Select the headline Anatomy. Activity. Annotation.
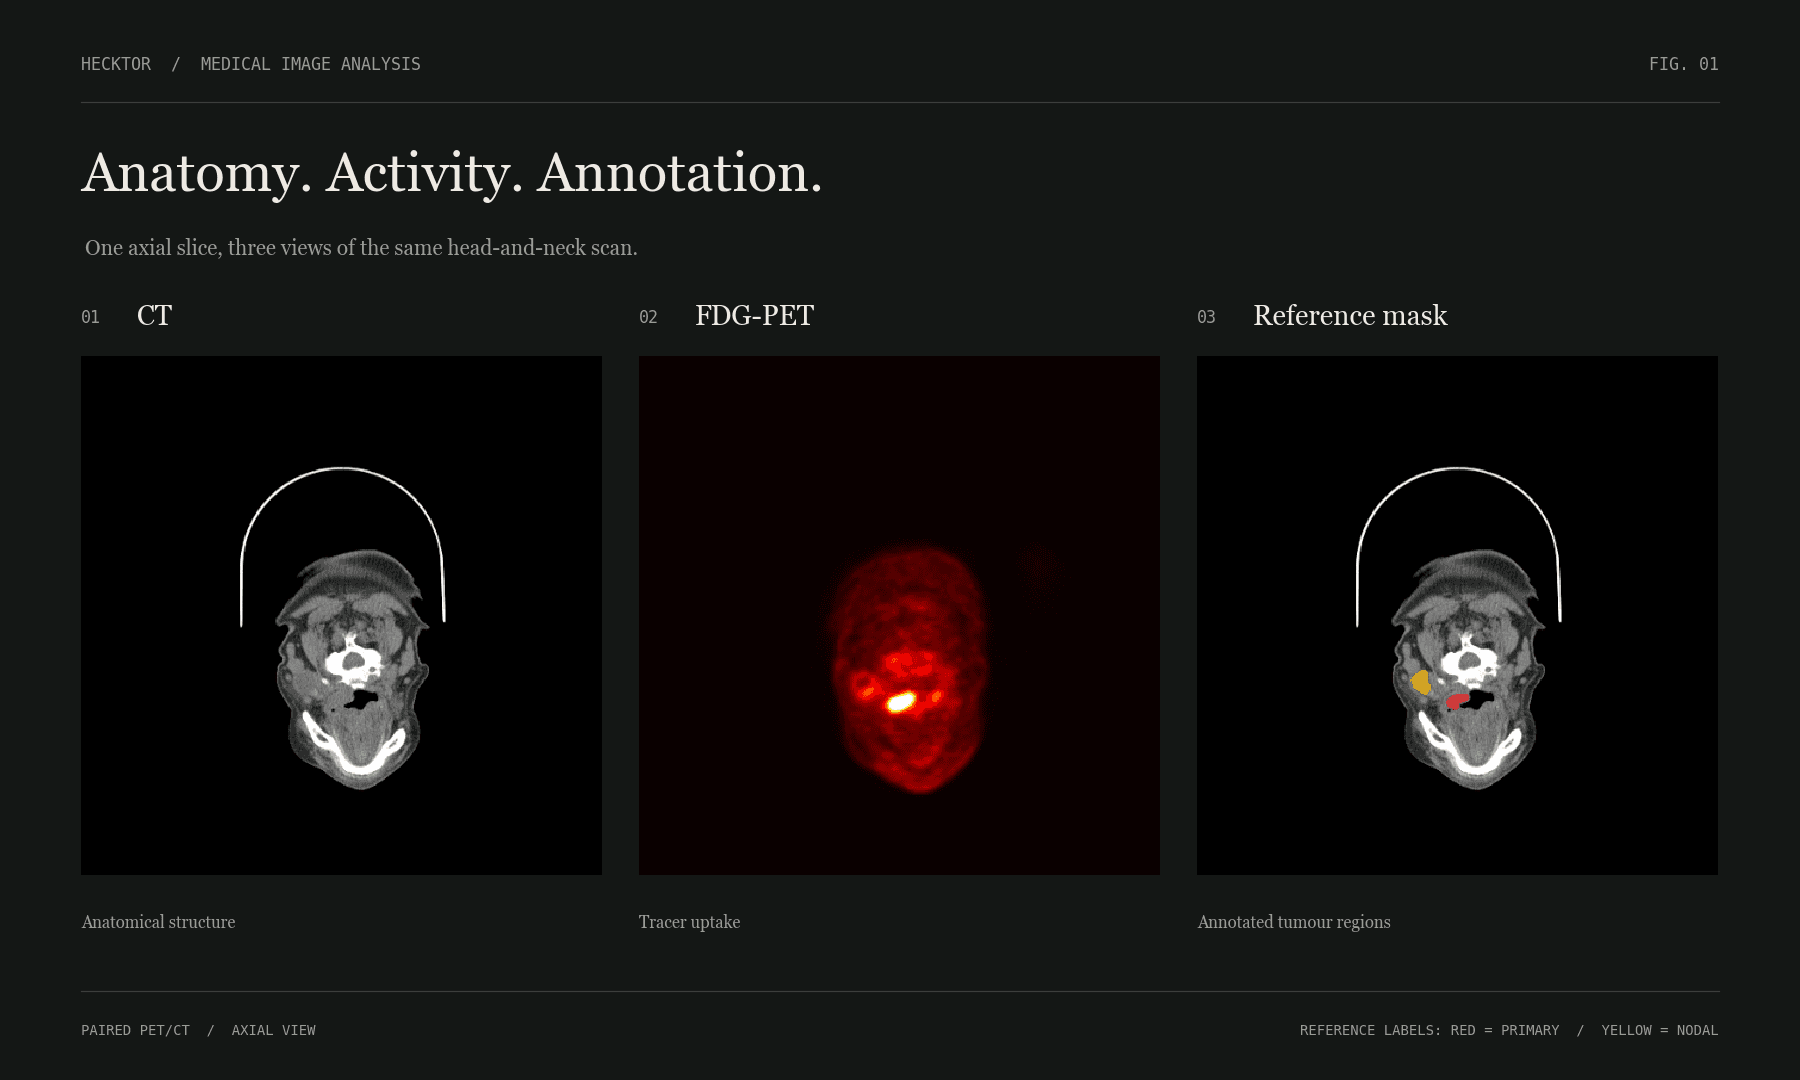Screen dimensions: 1800x1080 coord(452,173)
